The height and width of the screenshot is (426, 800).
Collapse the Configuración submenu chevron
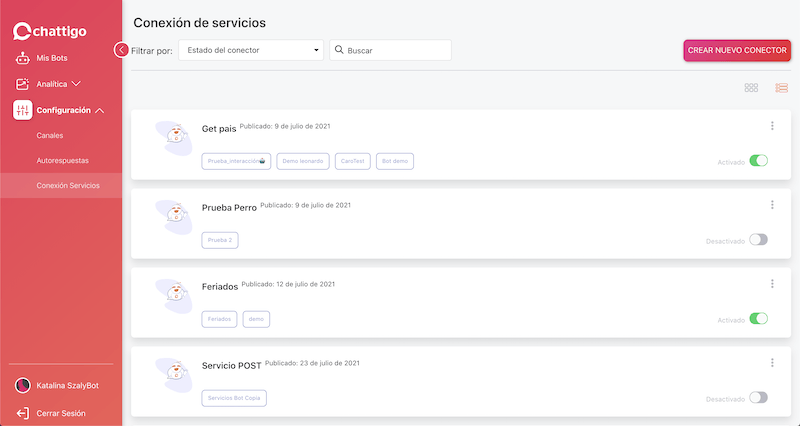[99, 110]
